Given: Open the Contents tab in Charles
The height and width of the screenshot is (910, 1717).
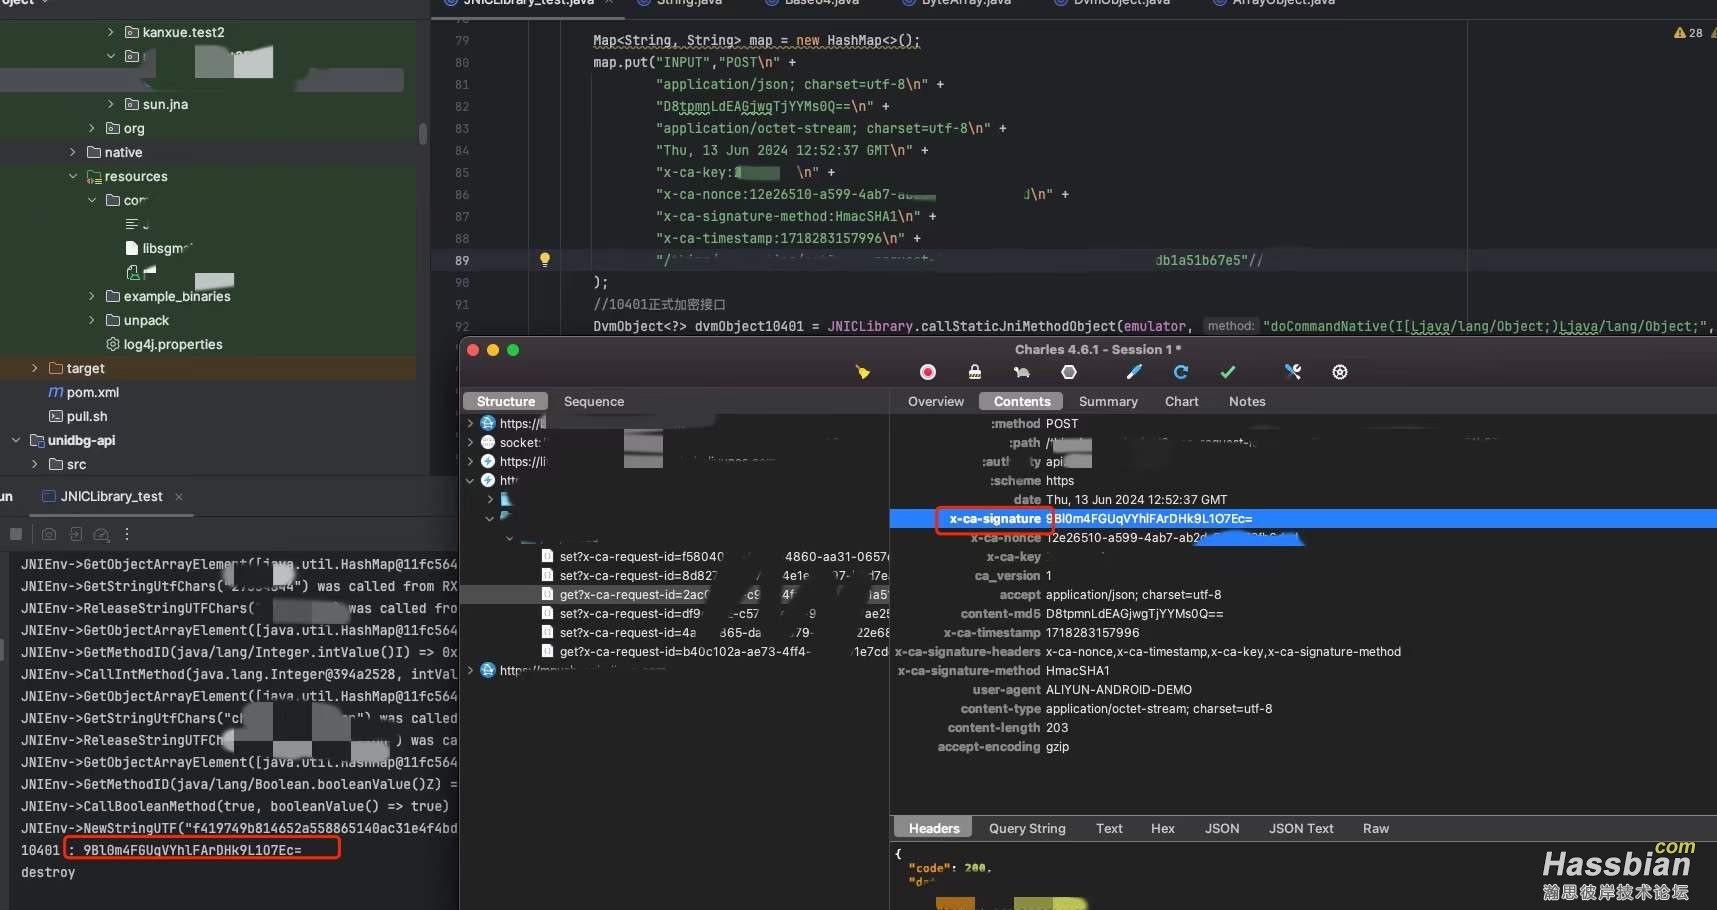Looking at the screenshot, I should coord(1022,401).
